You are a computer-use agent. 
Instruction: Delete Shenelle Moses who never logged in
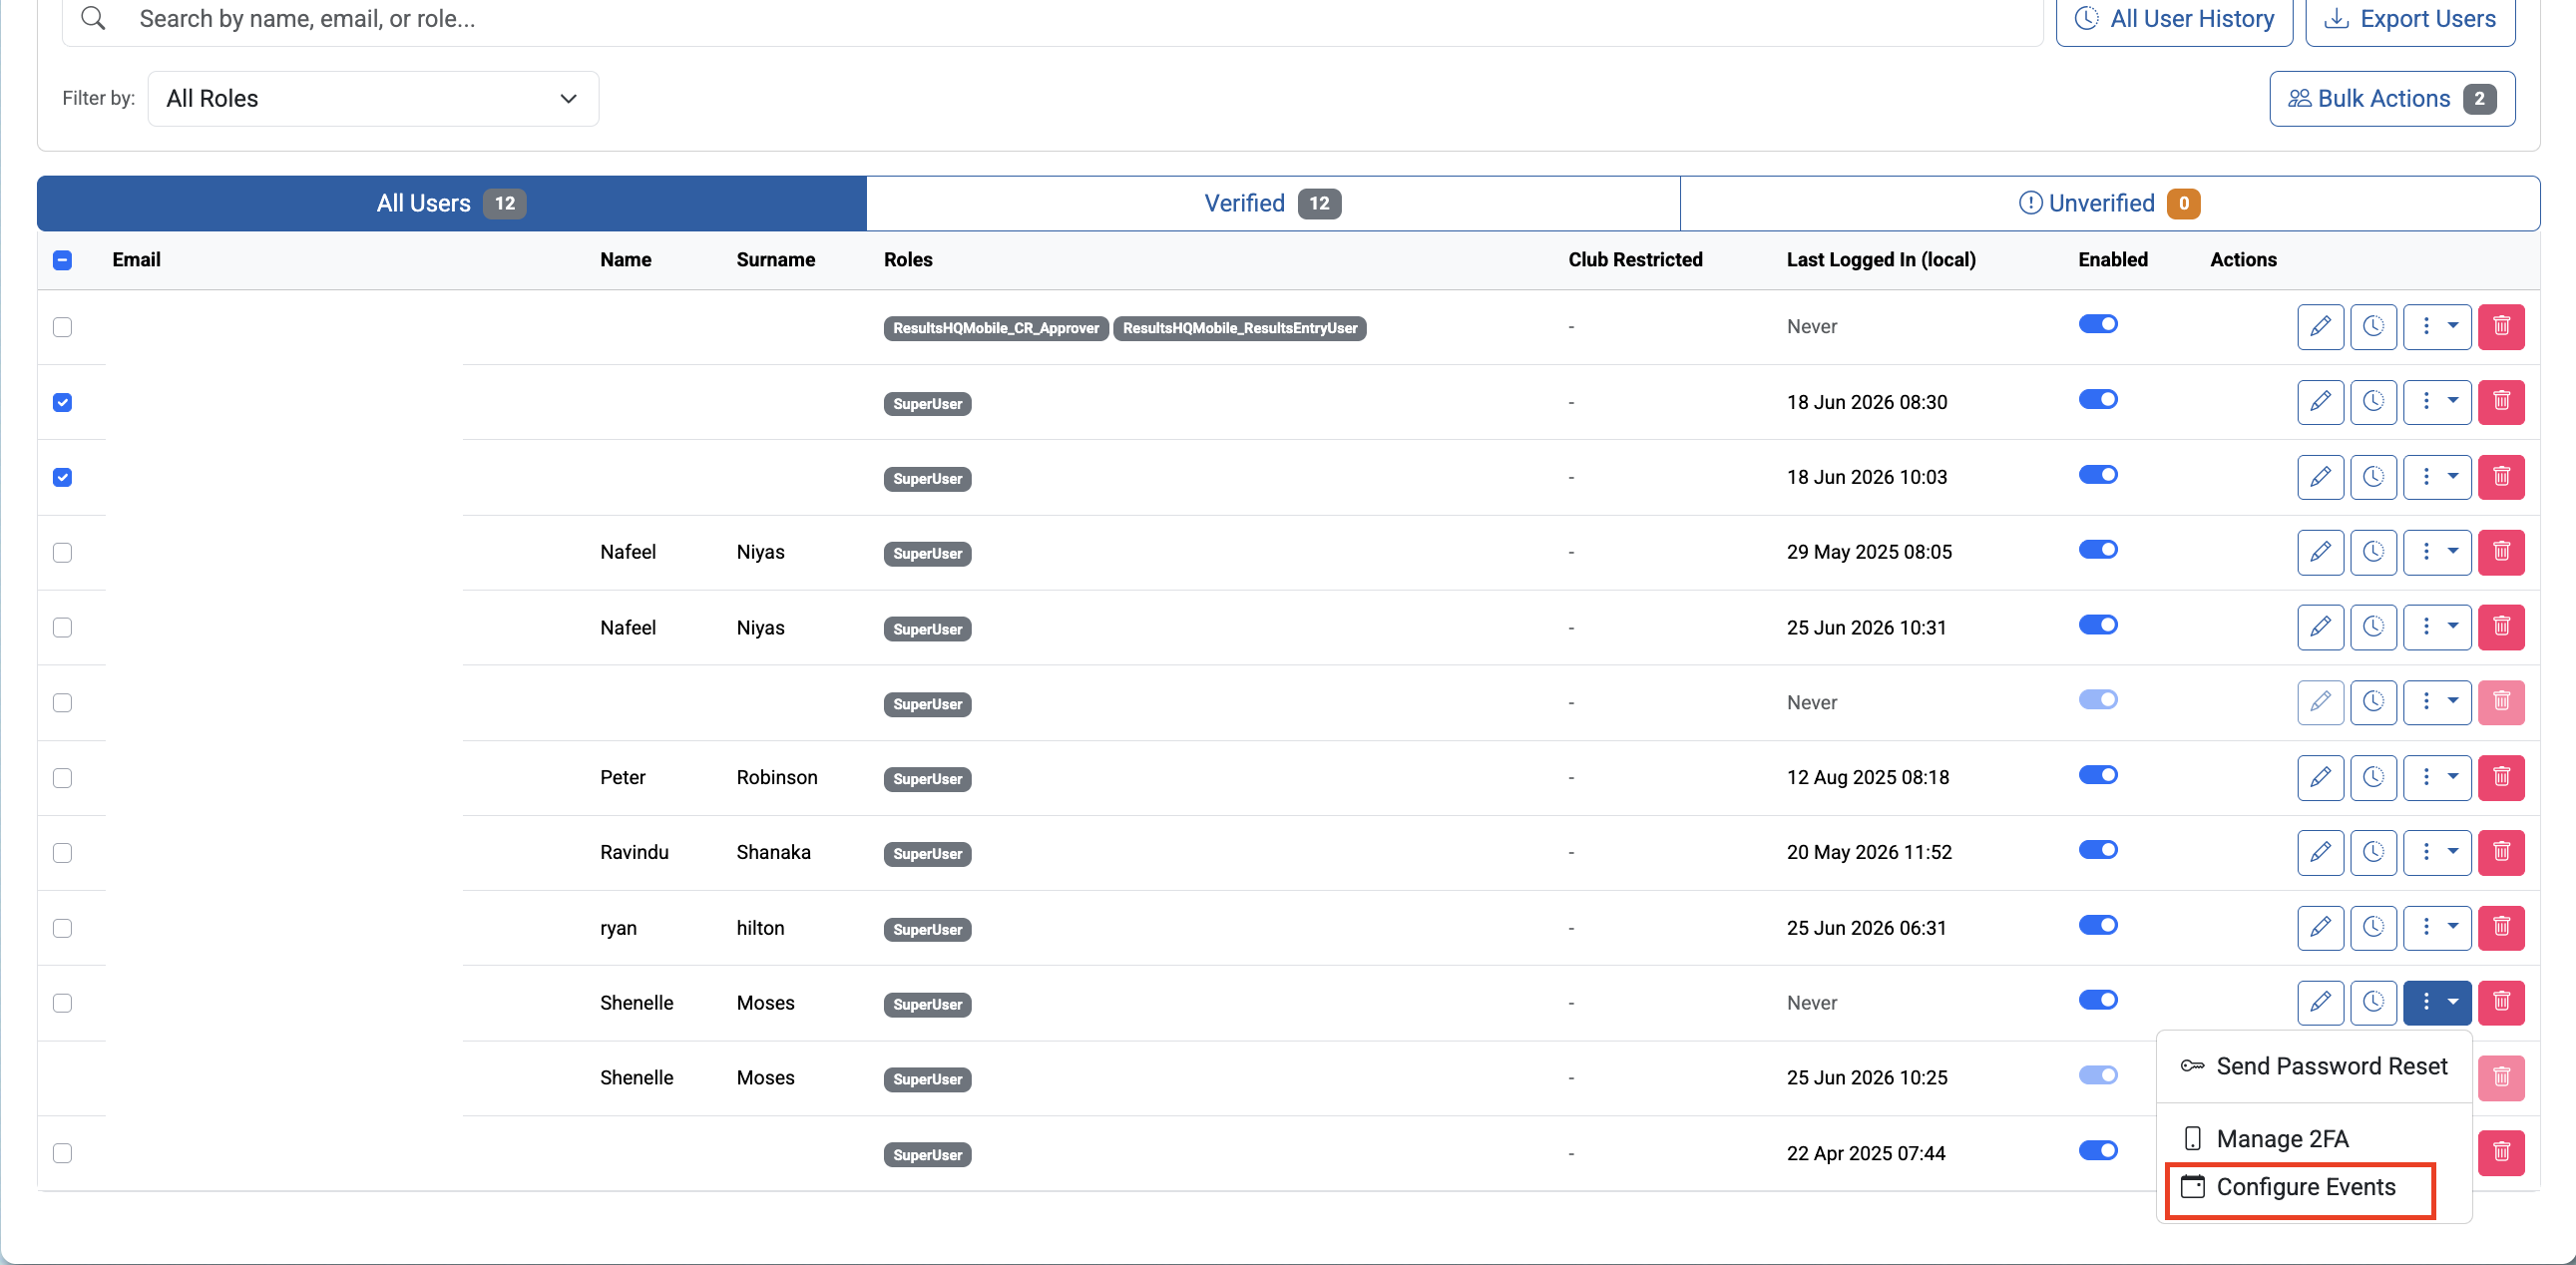(x=2501, y=1003)
